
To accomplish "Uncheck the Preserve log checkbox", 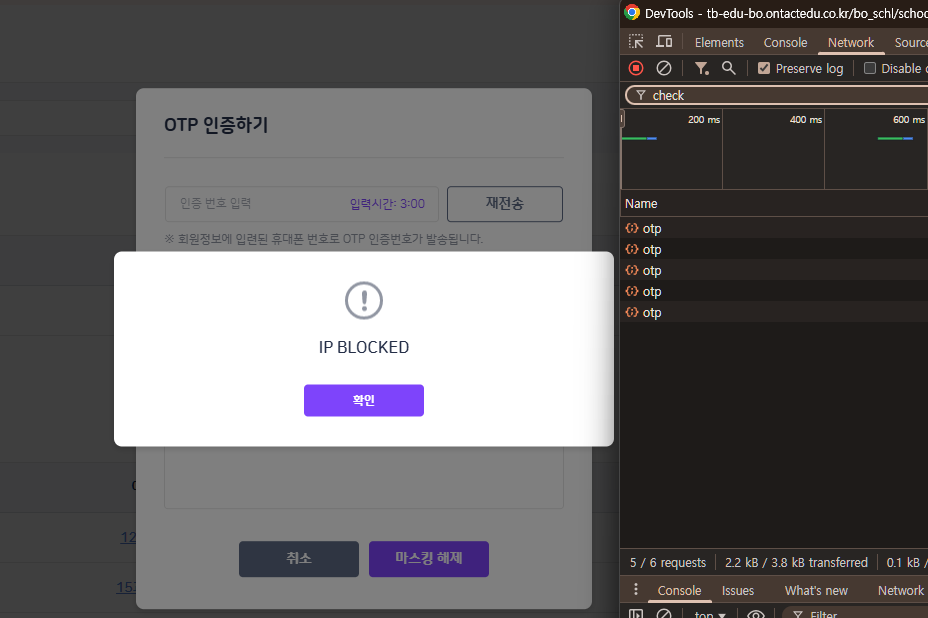I will 764,68.
